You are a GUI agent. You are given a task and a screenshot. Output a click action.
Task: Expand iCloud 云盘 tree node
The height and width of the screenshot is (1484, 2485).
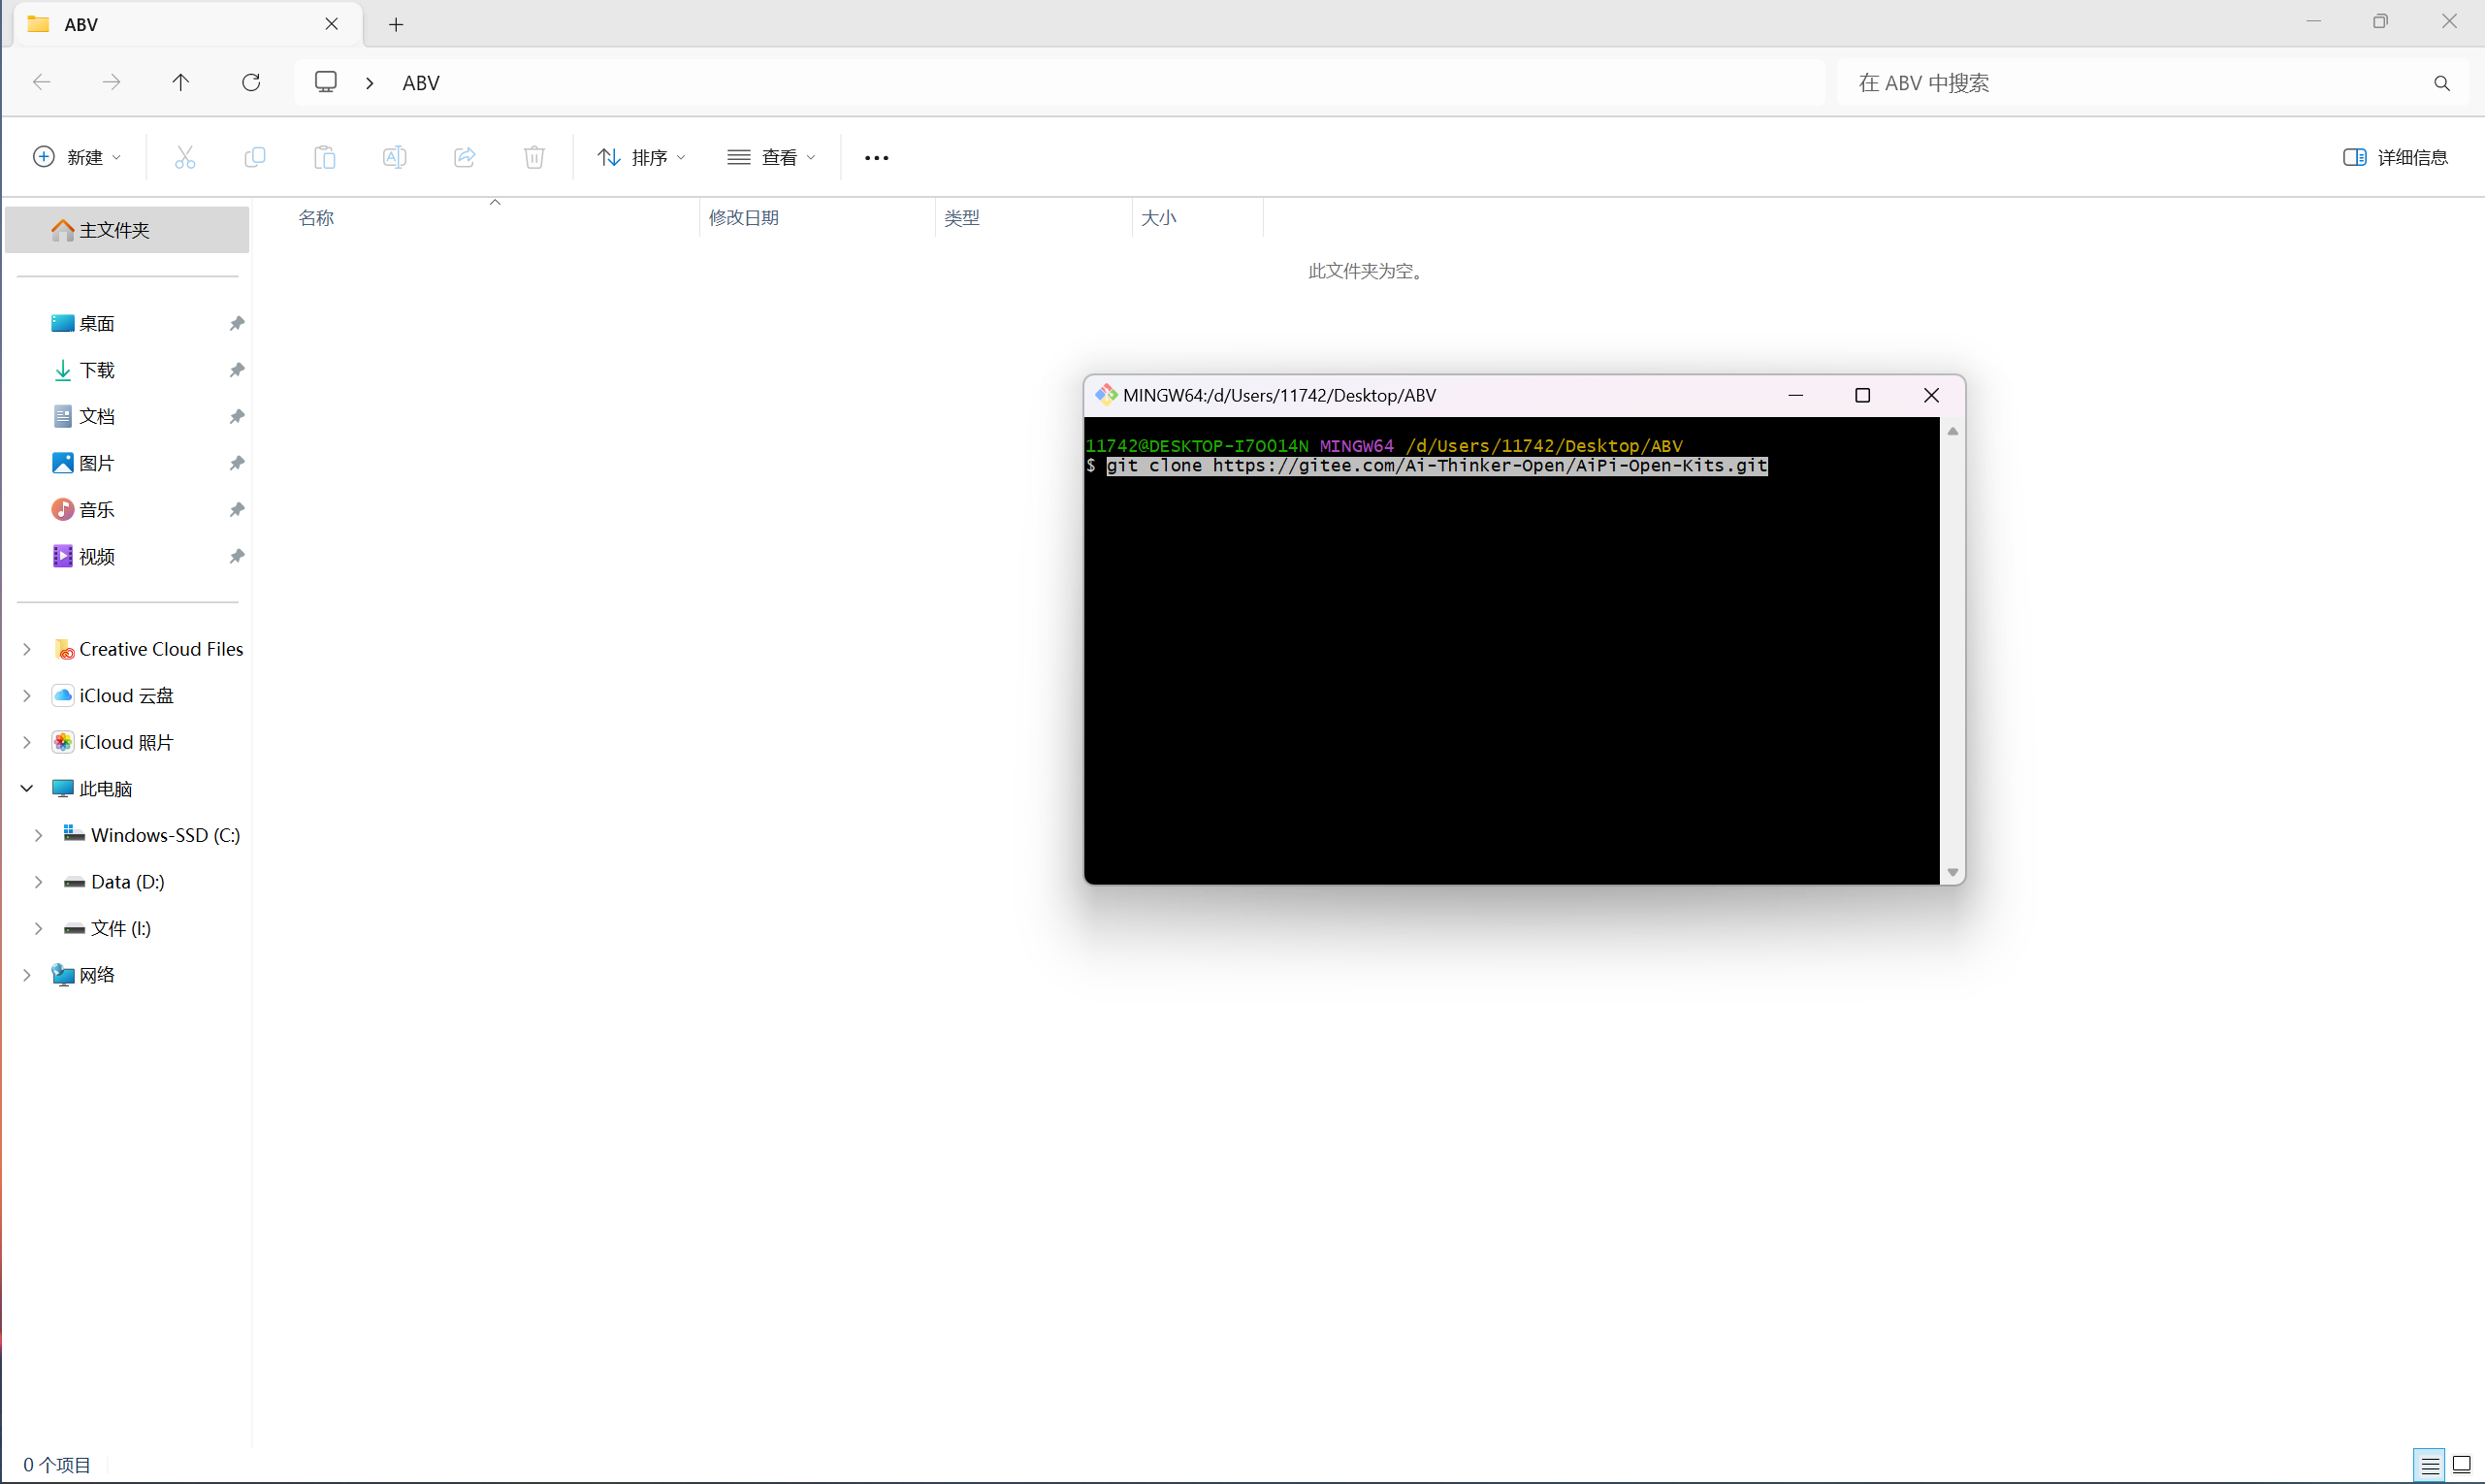(27, 696)
